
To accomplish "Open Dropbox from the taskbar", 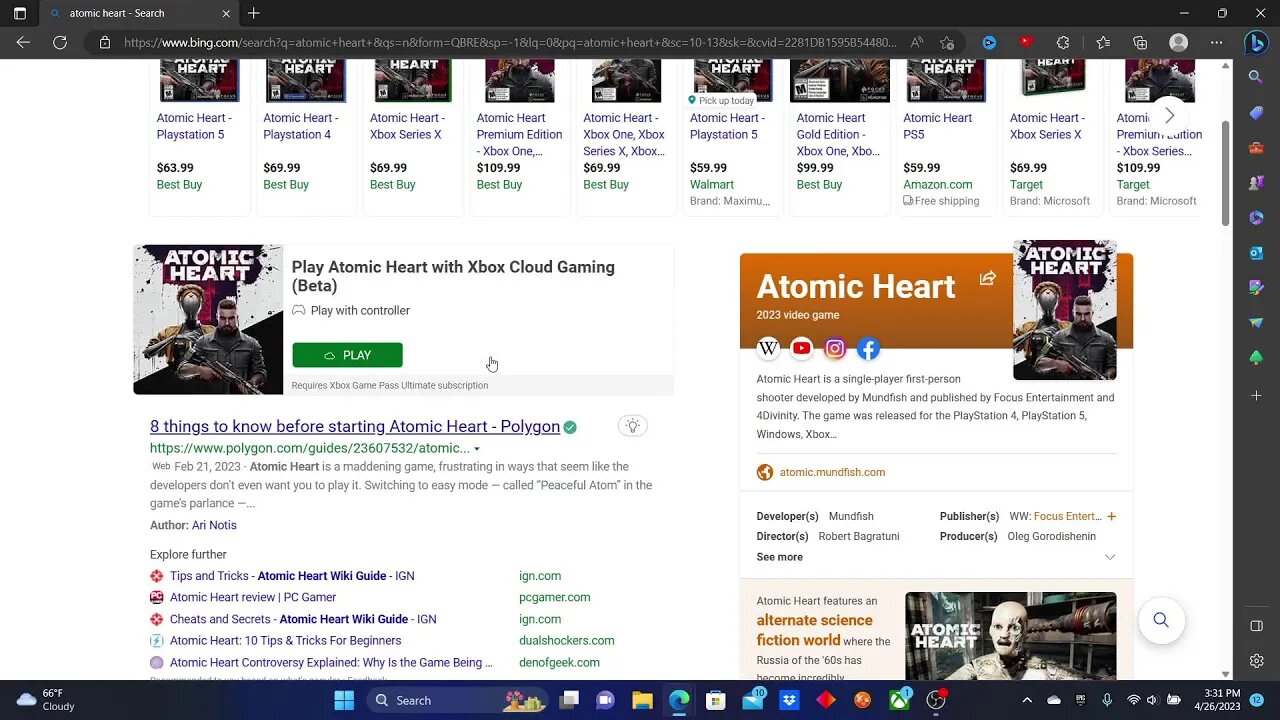I will pyautogui.click(x=789, y=700).
